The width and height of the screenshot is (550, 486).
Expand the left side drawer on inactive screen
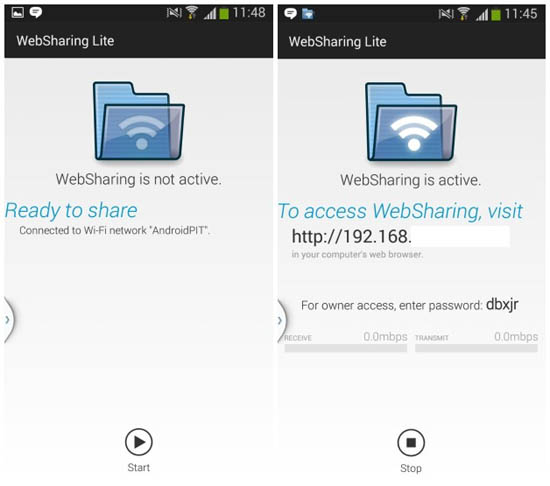click(x=8, y=319)
